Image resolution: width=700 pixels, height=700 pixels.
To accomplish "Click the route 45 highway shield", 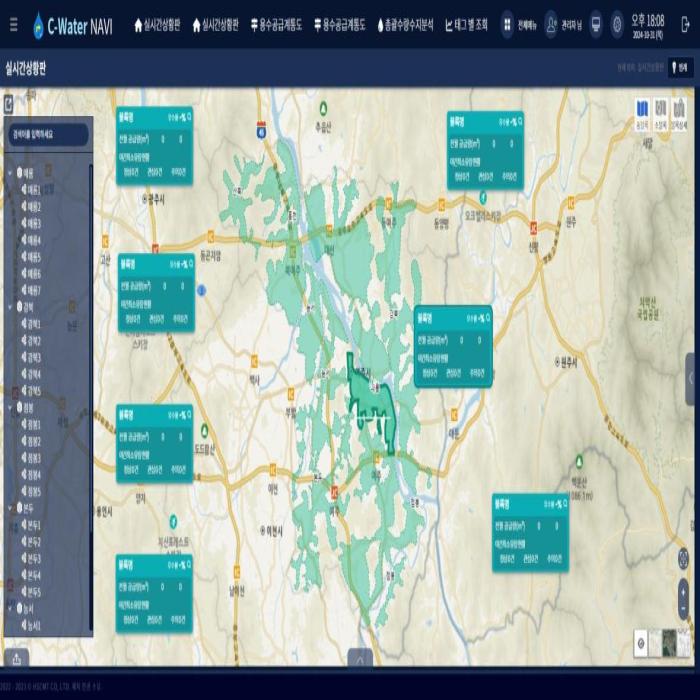I will [x=261, y=129].
